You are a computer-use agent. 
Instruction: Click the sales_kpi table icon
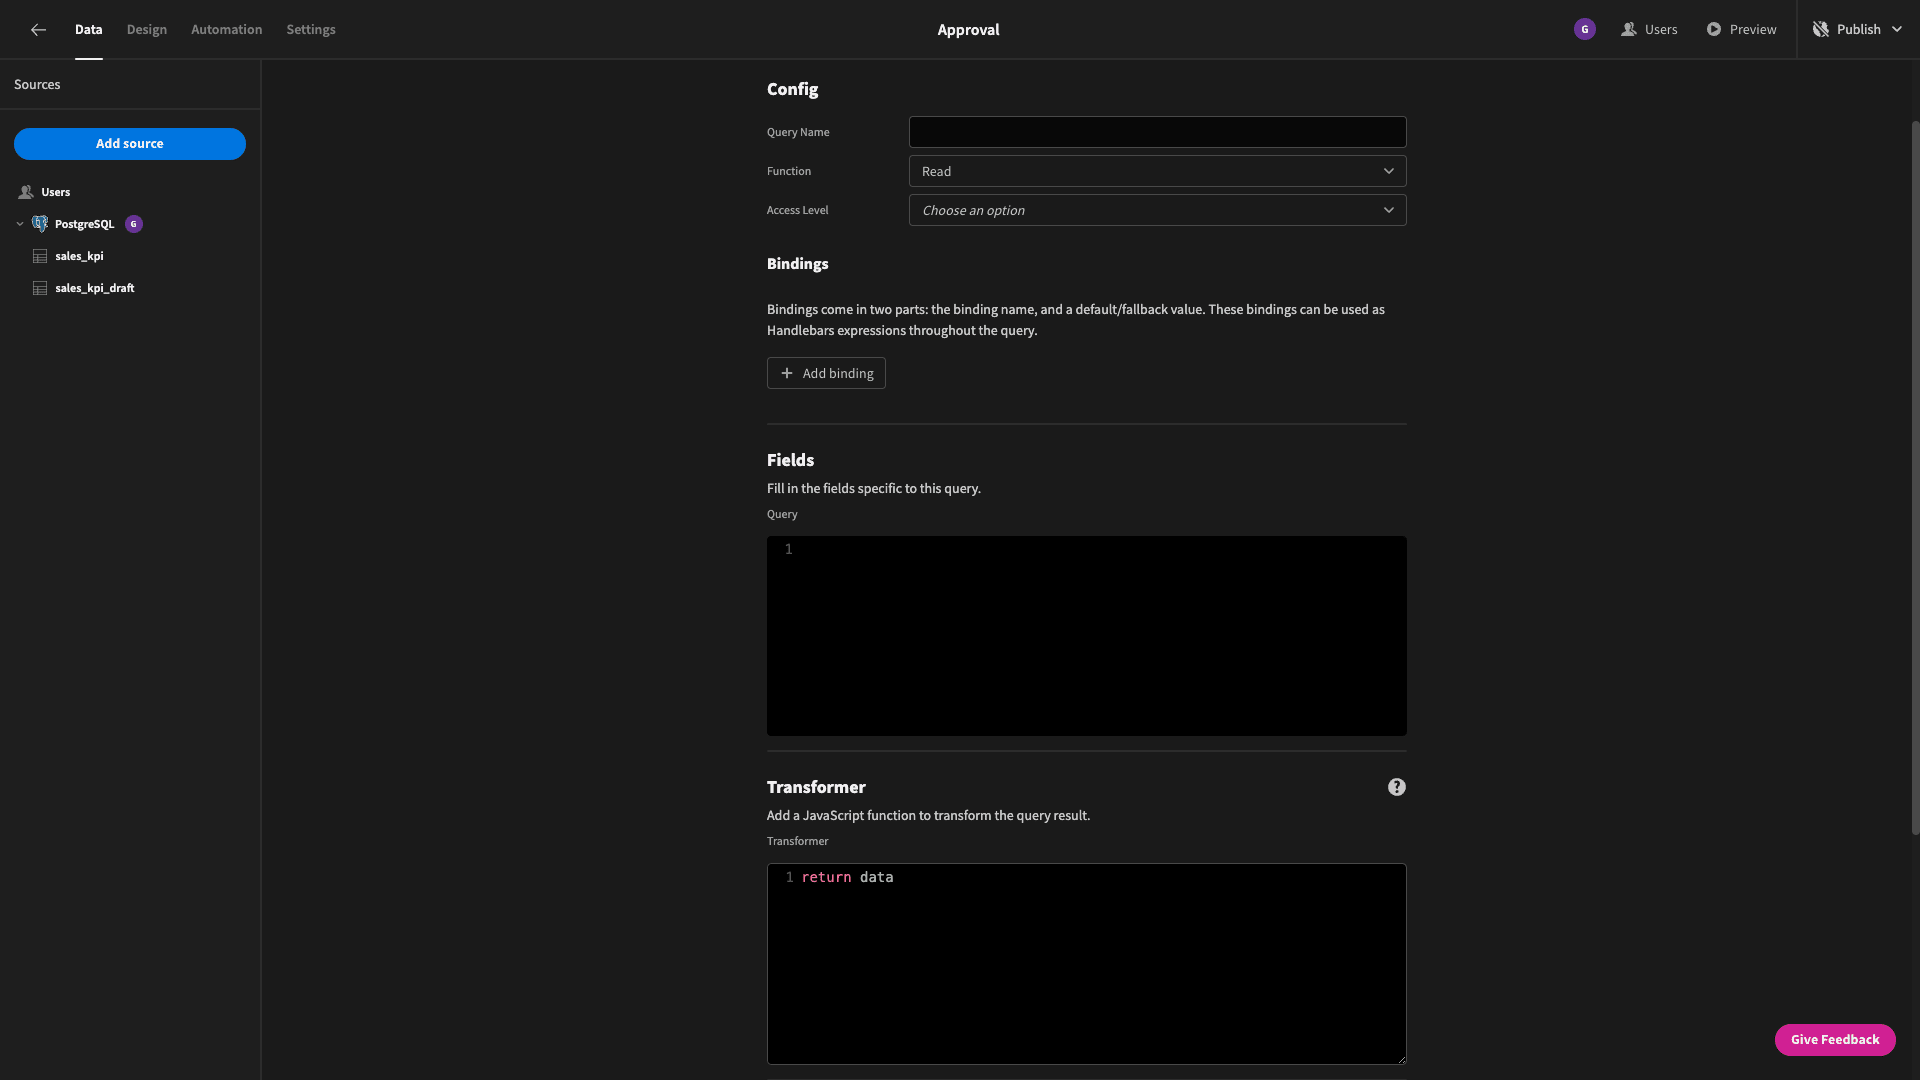(40, 256)
